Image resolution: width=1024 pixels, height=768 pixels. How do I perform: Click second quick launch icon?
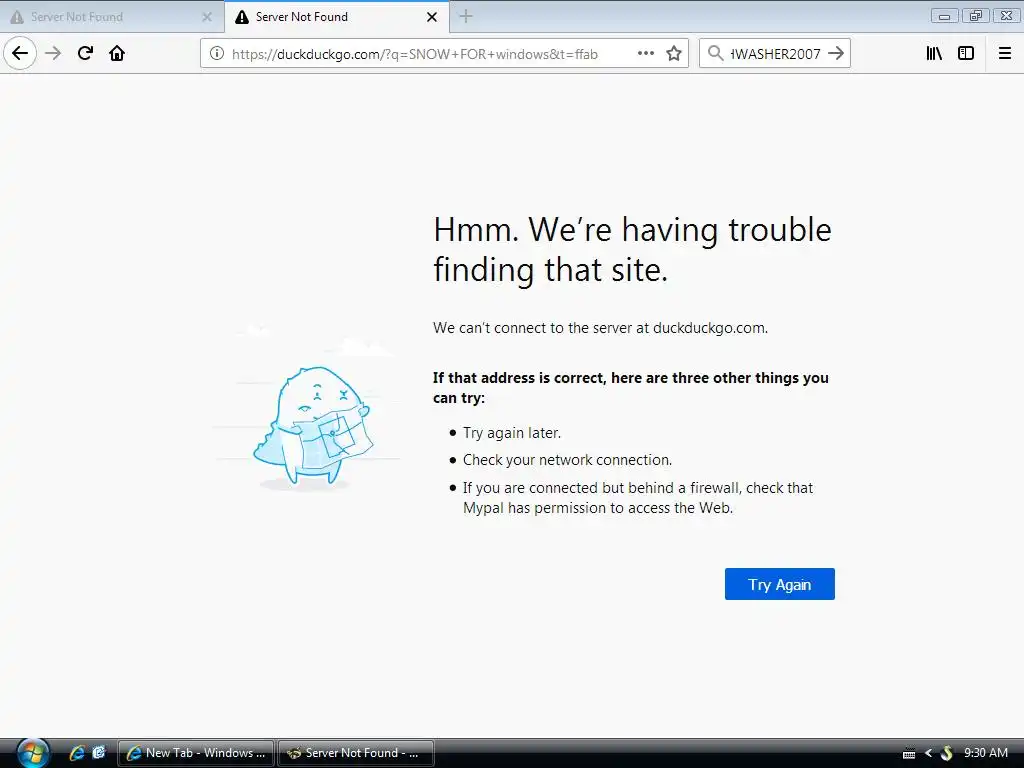[99, 752]
